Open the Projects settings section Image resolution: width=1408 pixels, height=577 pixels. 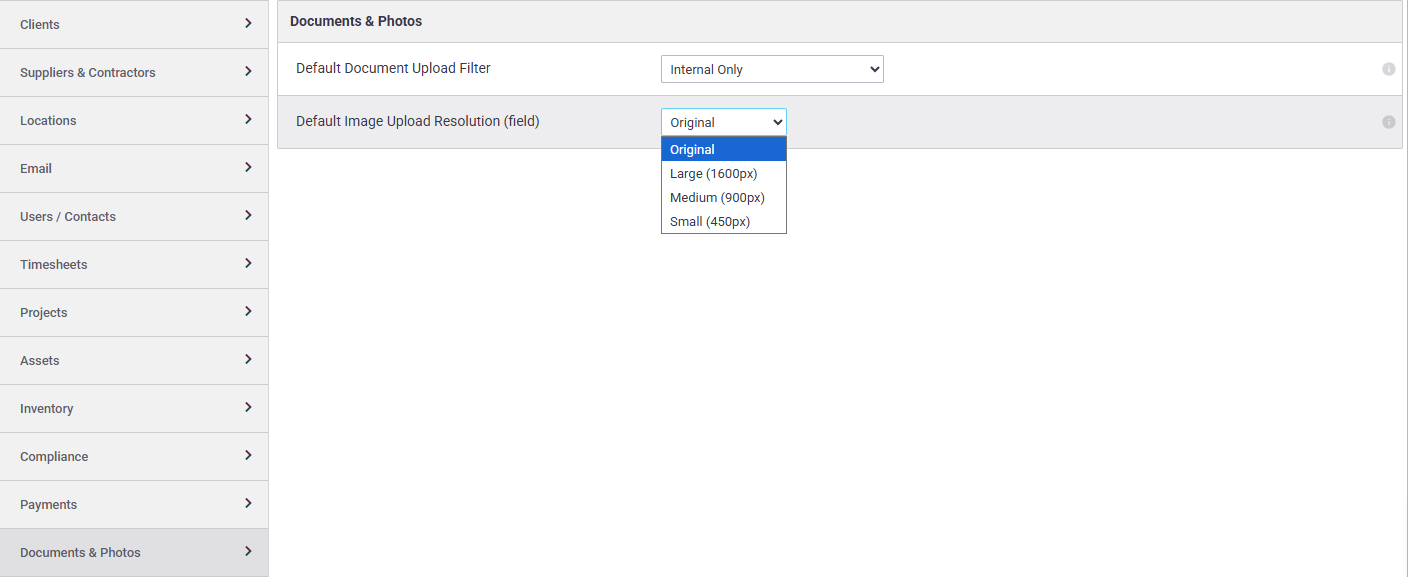click(134, 312)
